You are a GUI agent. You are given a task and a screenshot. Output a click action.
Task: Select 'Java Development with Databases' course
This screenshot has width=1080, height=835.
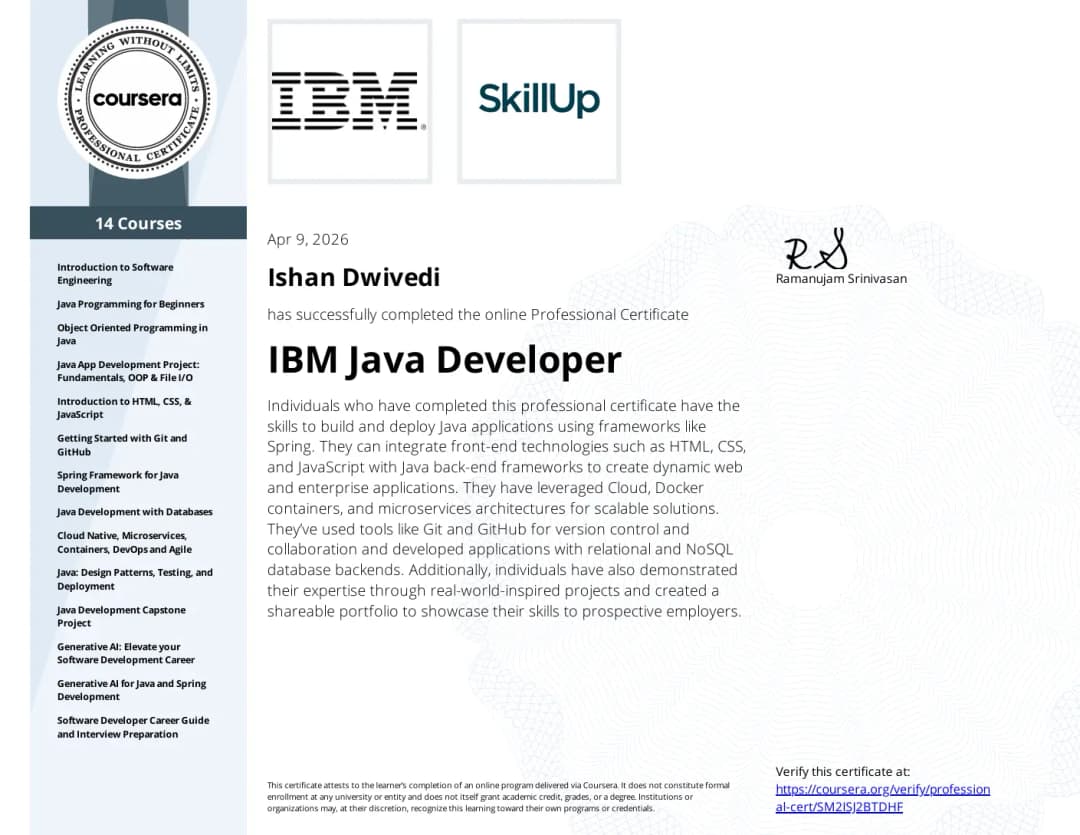click(135, 512)
